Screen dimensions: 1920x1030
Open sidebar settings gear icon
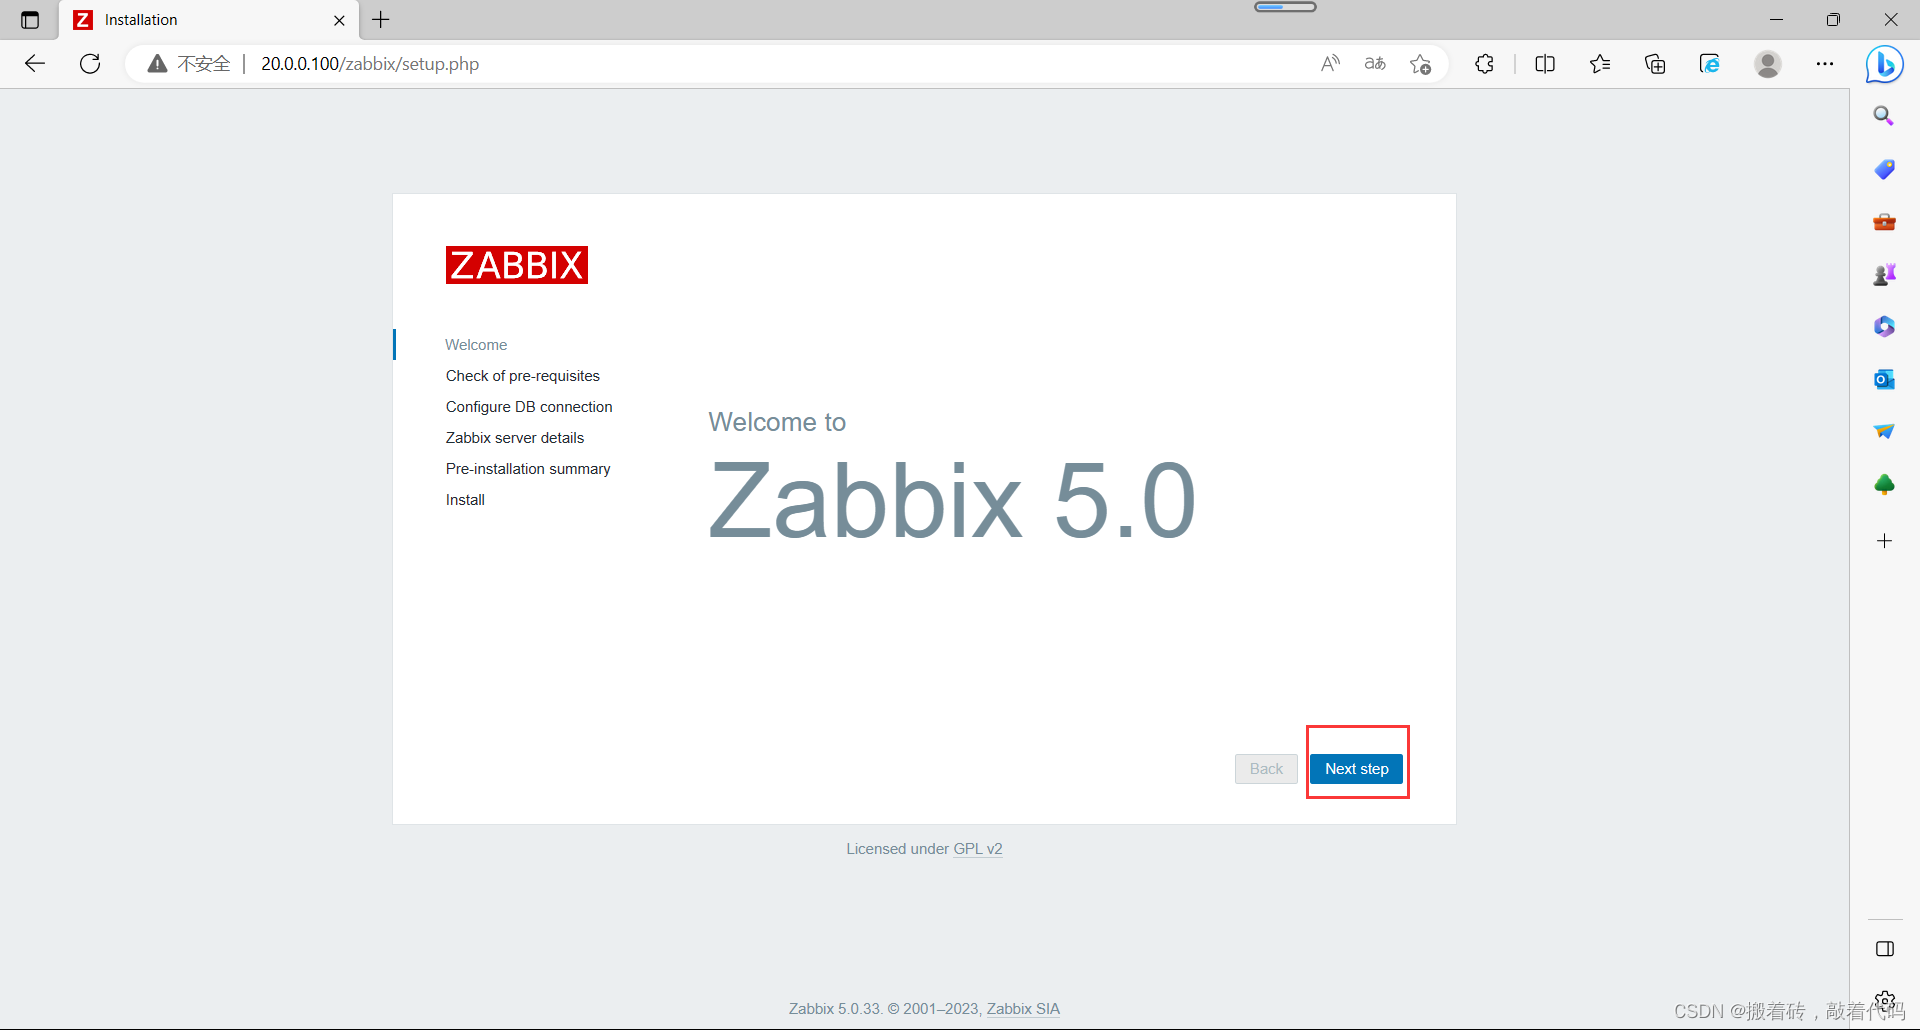[x=1885, y=1000]
